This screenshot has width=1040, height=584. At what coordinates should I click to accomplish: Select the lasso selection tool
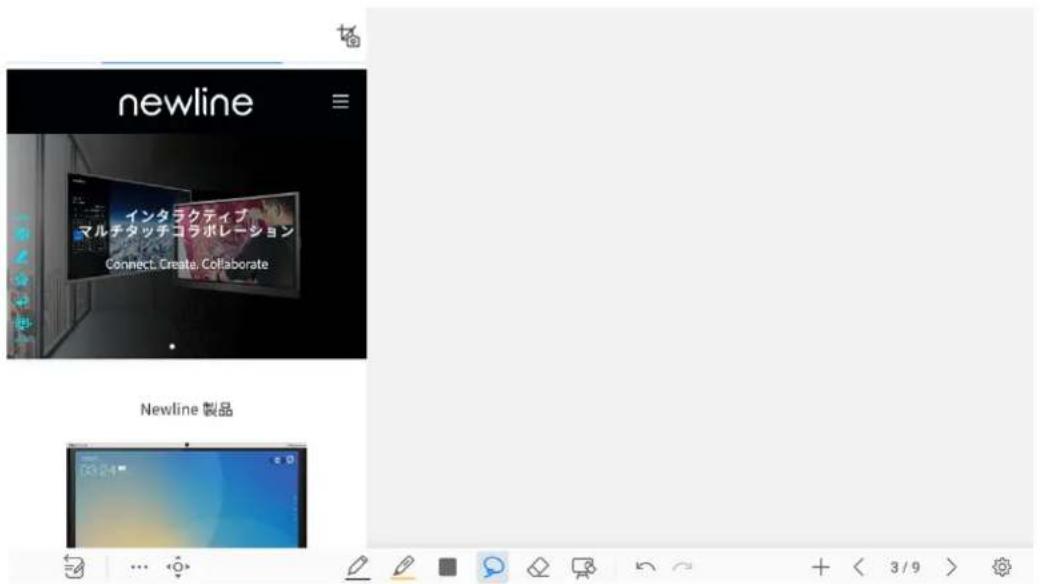(492, 567)
